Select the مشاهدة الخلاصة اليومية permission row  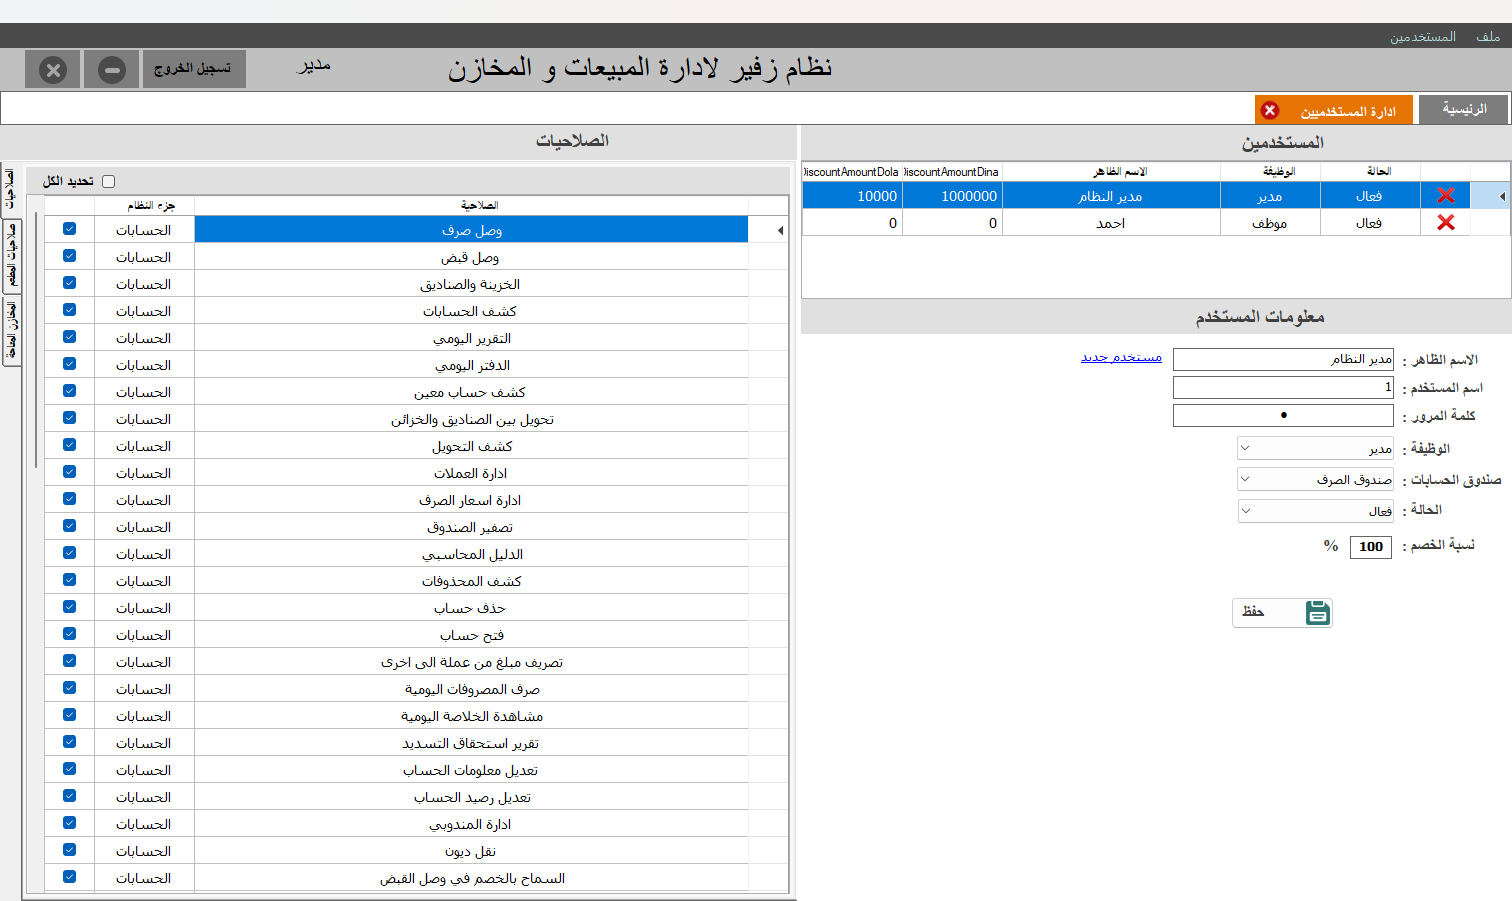point(471,716)
